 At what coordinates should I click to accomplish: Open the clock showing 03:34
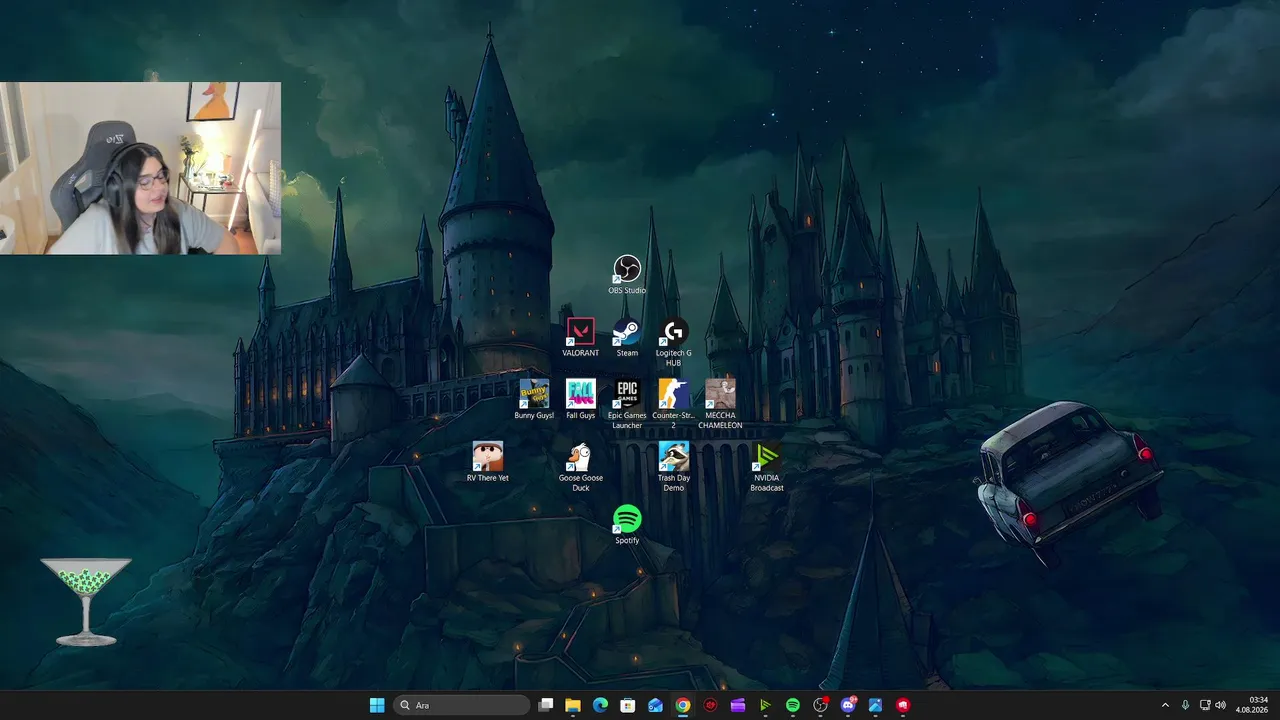tap(1253, 705)
